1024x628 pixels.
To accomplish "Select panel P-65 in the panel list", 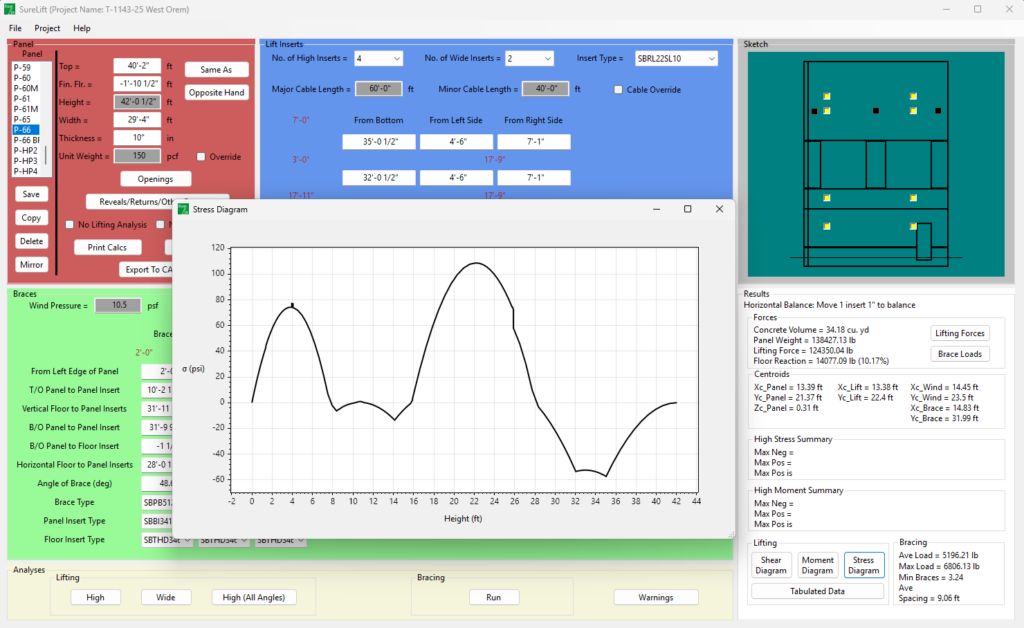I will click(x=22, y=119).
